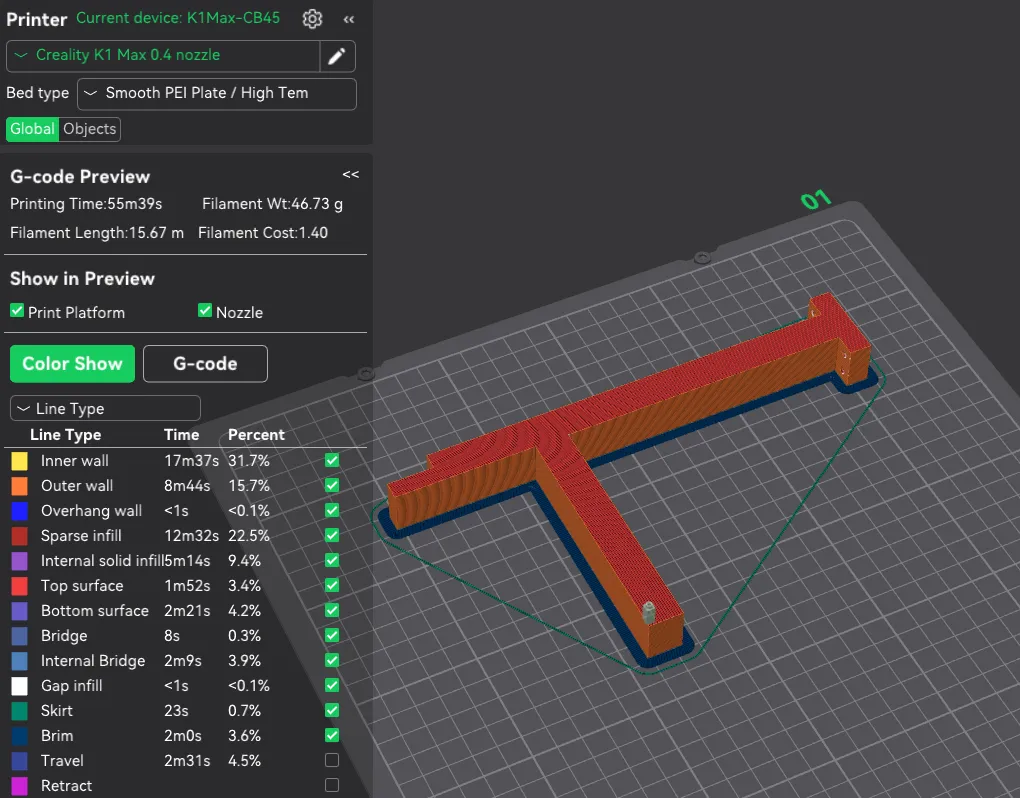This screenshot has width=1020, height=798.
Task: Toggle Skirt visibility checkbox
Action: click(x=332, y=710)
